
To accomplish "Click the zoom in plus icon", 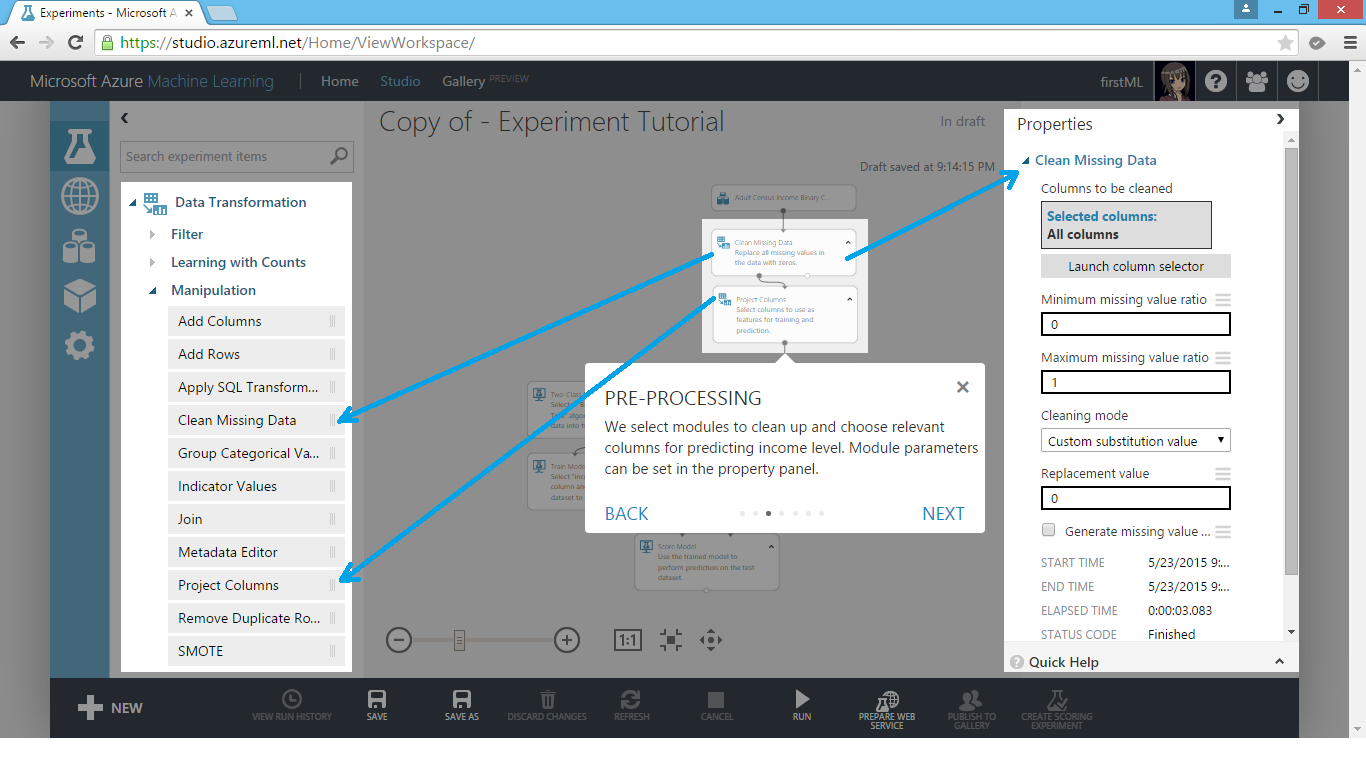I will [567, 640].
